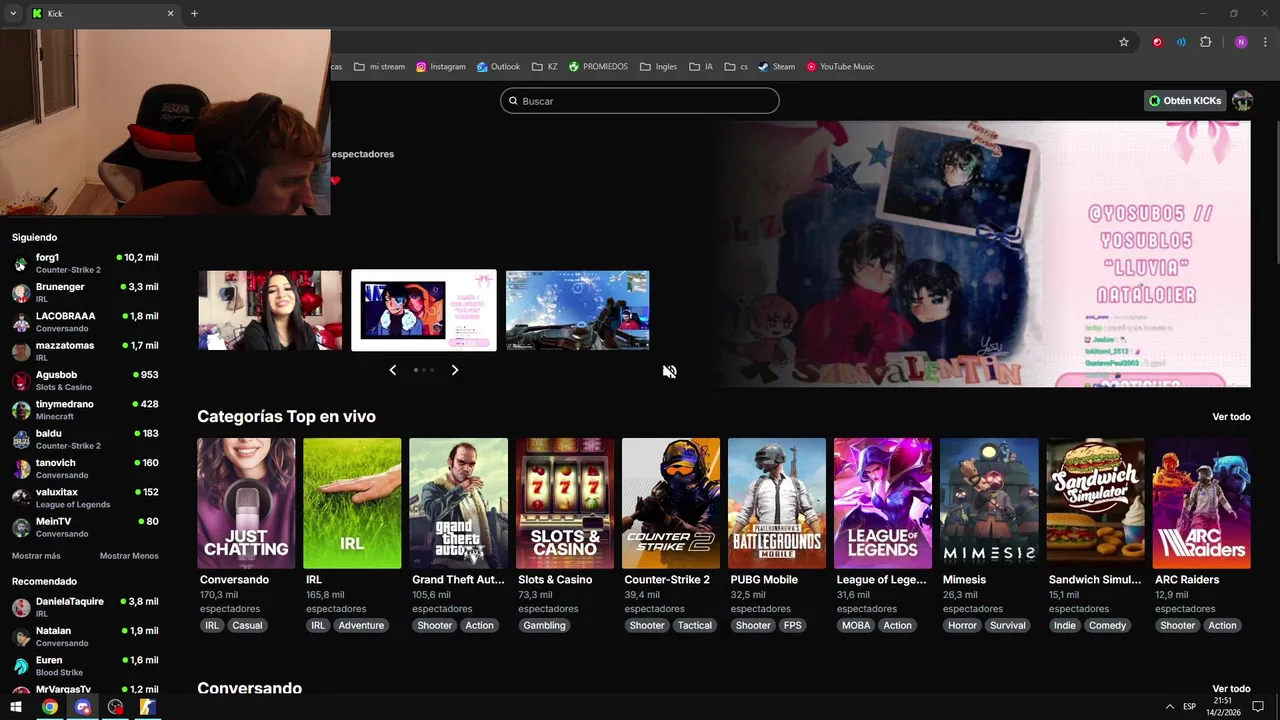Select the 'Casual' tag under Conversando
This screenshot has width=1280, height=720.
tap(247, 626)
